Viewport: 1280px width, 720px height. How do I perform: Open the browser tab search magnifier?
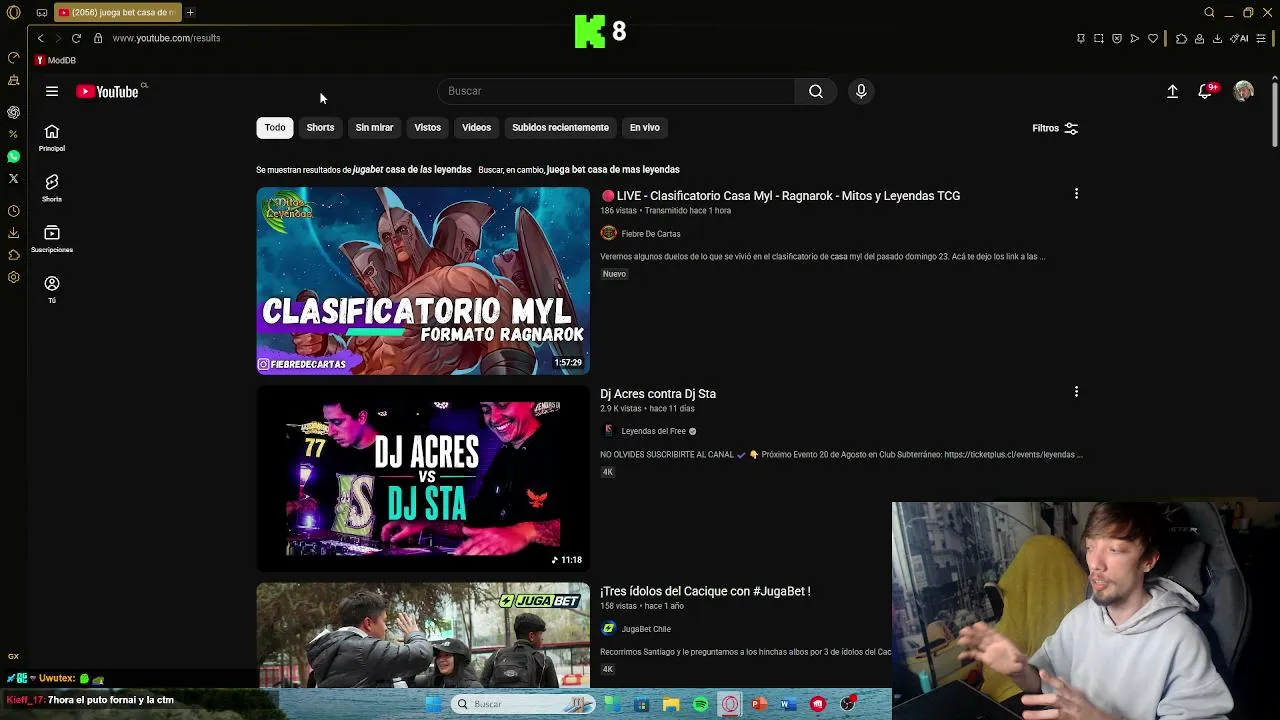point(1209,12)
